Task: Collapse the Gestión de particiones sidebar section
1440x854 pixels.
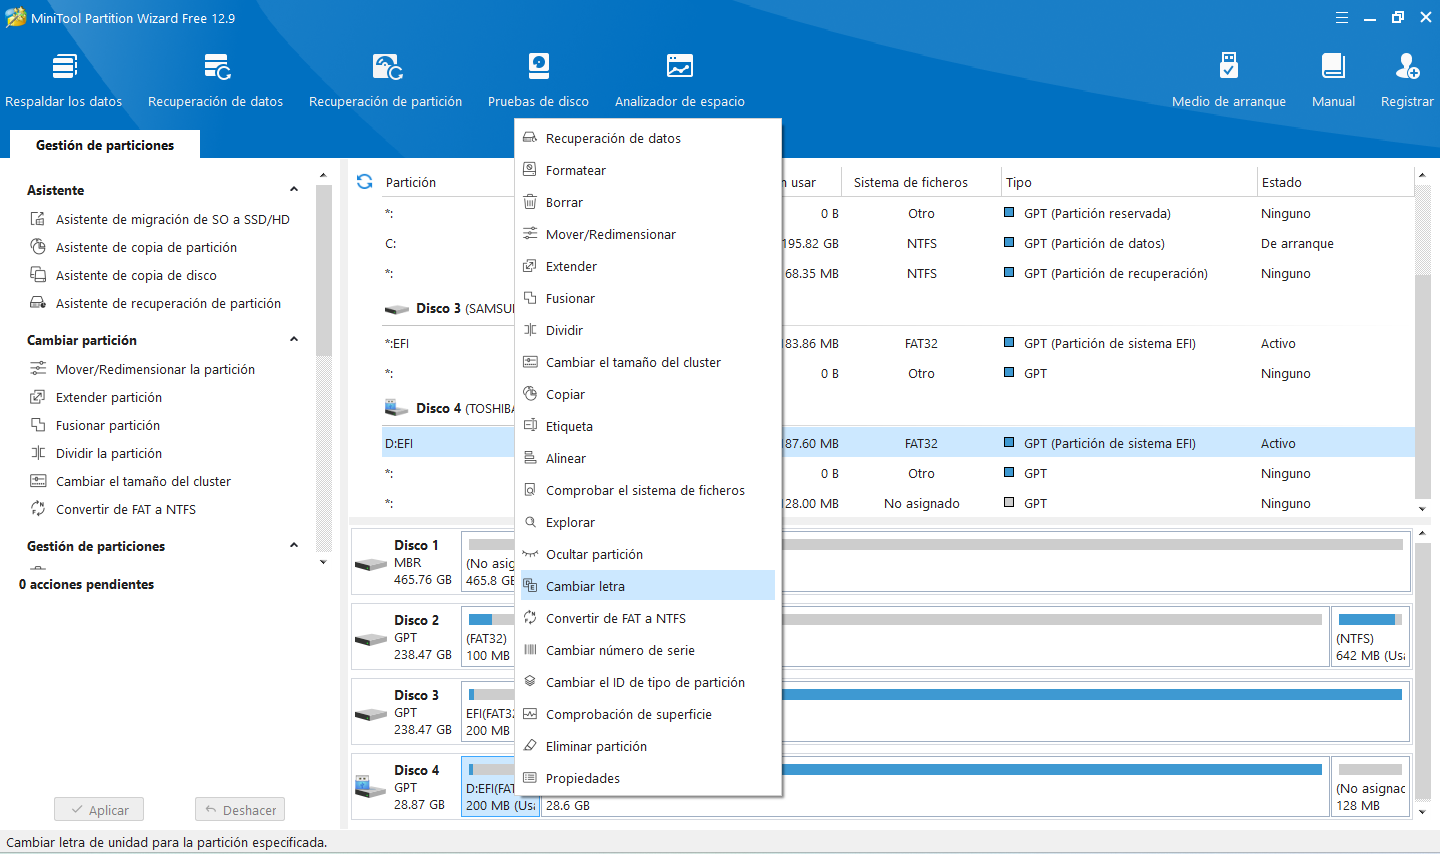Action: tap(294, 546)
